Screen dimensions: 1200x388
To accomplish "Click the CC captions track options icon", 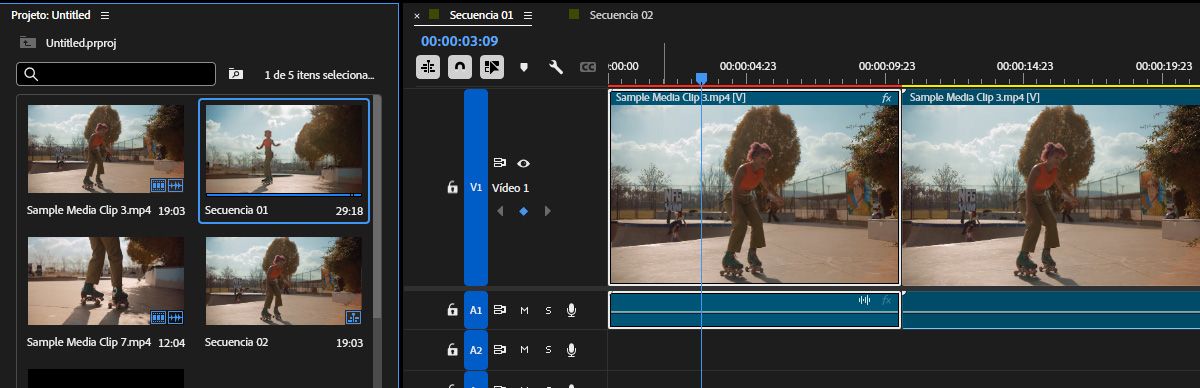I will (588, 67).
